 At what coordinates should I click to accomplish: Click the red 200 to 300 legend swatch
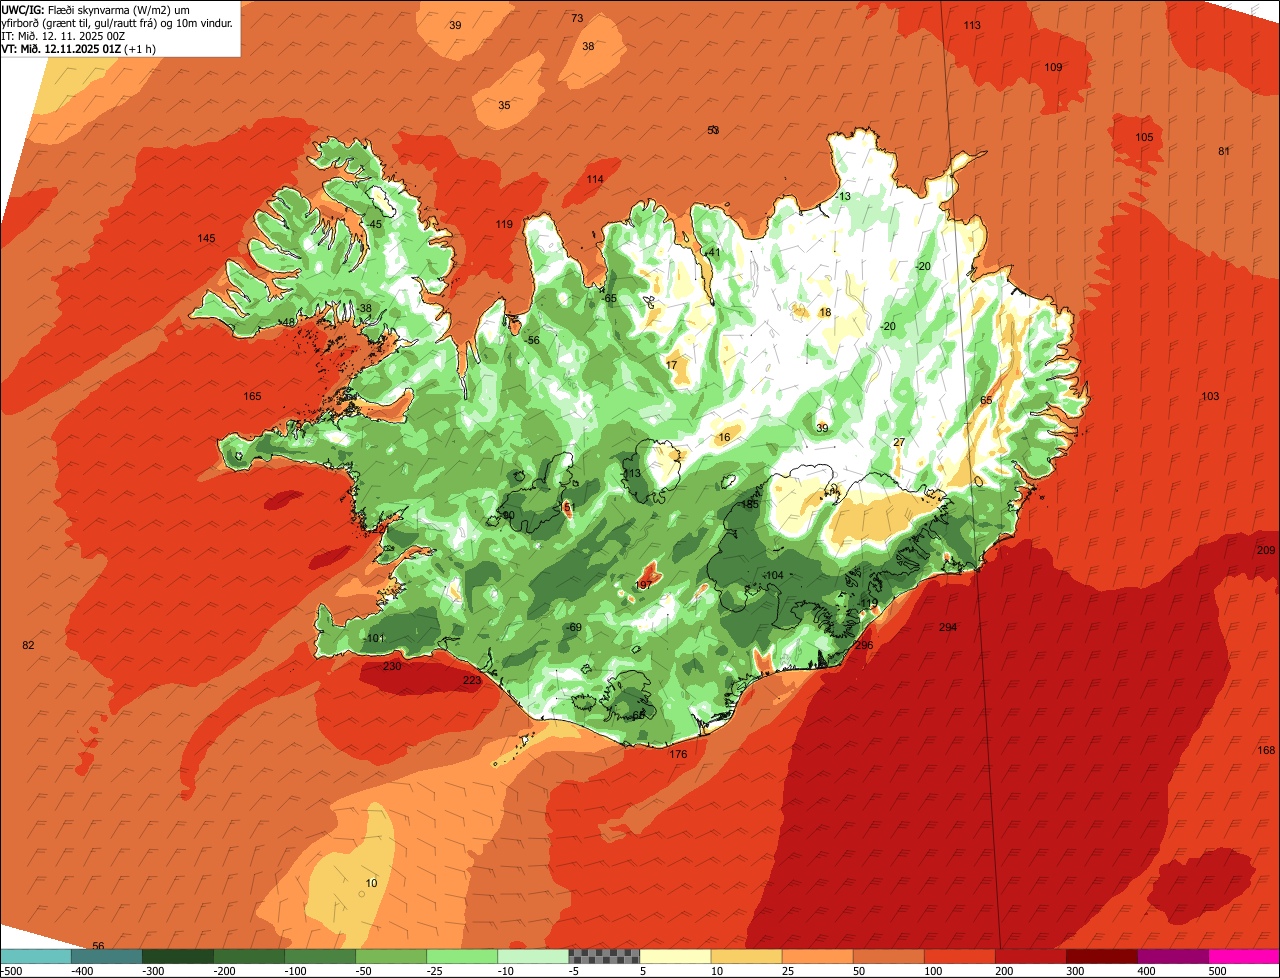pos(1031,956)
